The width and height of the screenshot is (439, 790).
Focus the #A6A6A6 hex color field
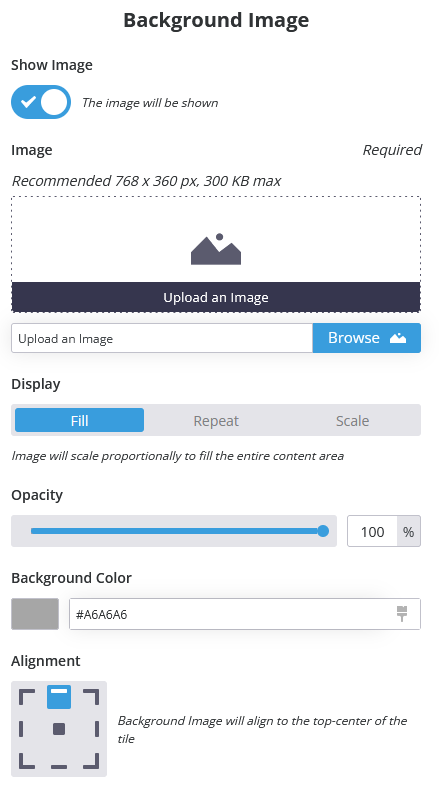(x=244, y=614)
